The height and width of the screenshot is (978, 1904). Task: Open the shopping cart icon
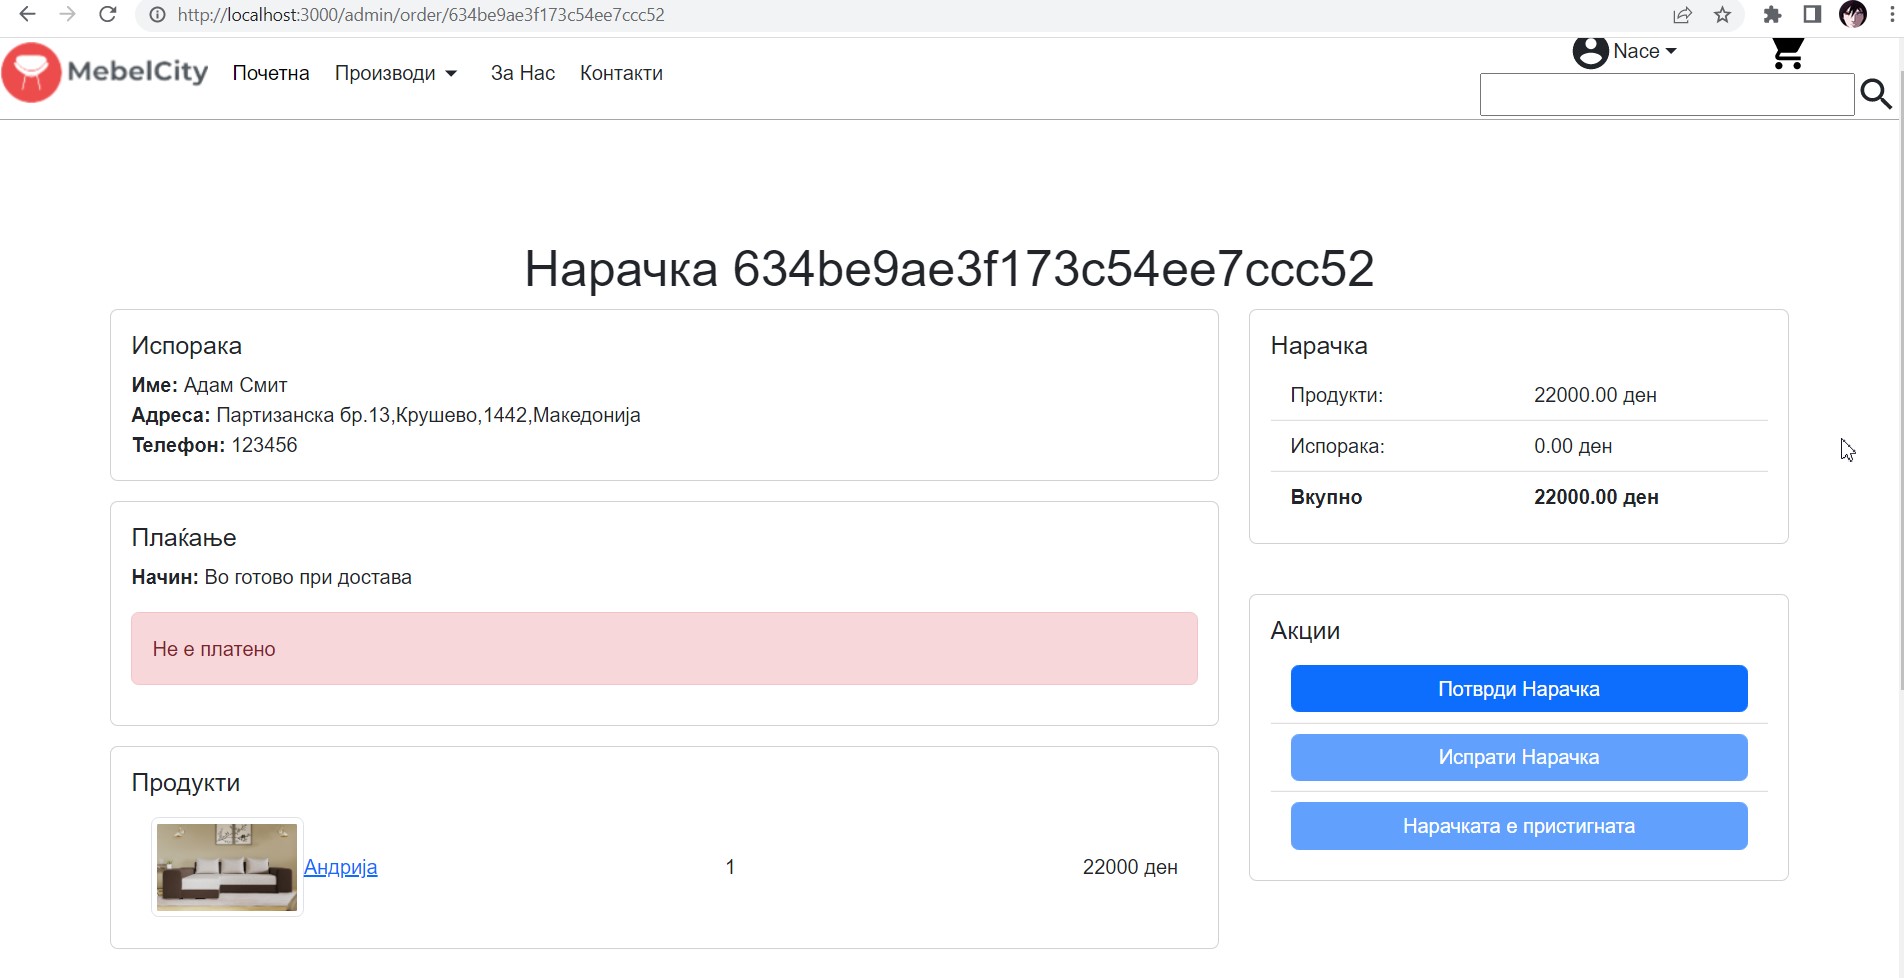1787,52
